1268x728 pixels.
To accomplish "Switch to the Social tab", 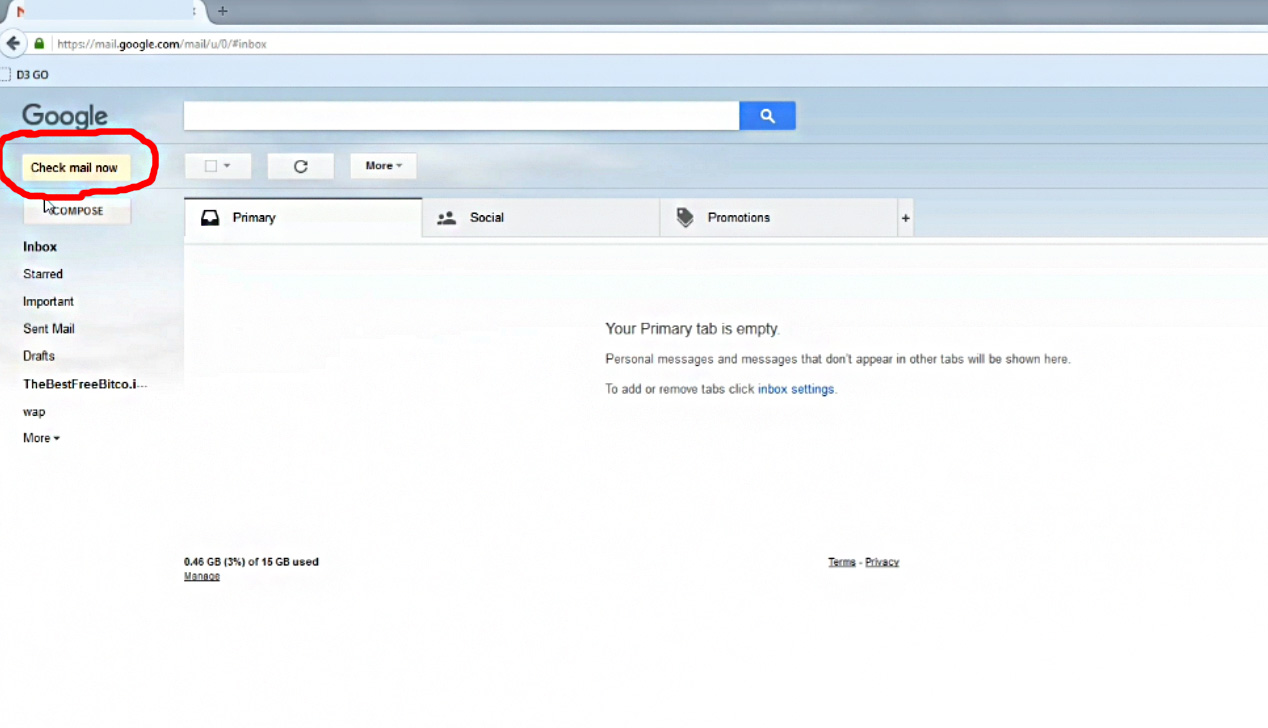I will 487,217.
